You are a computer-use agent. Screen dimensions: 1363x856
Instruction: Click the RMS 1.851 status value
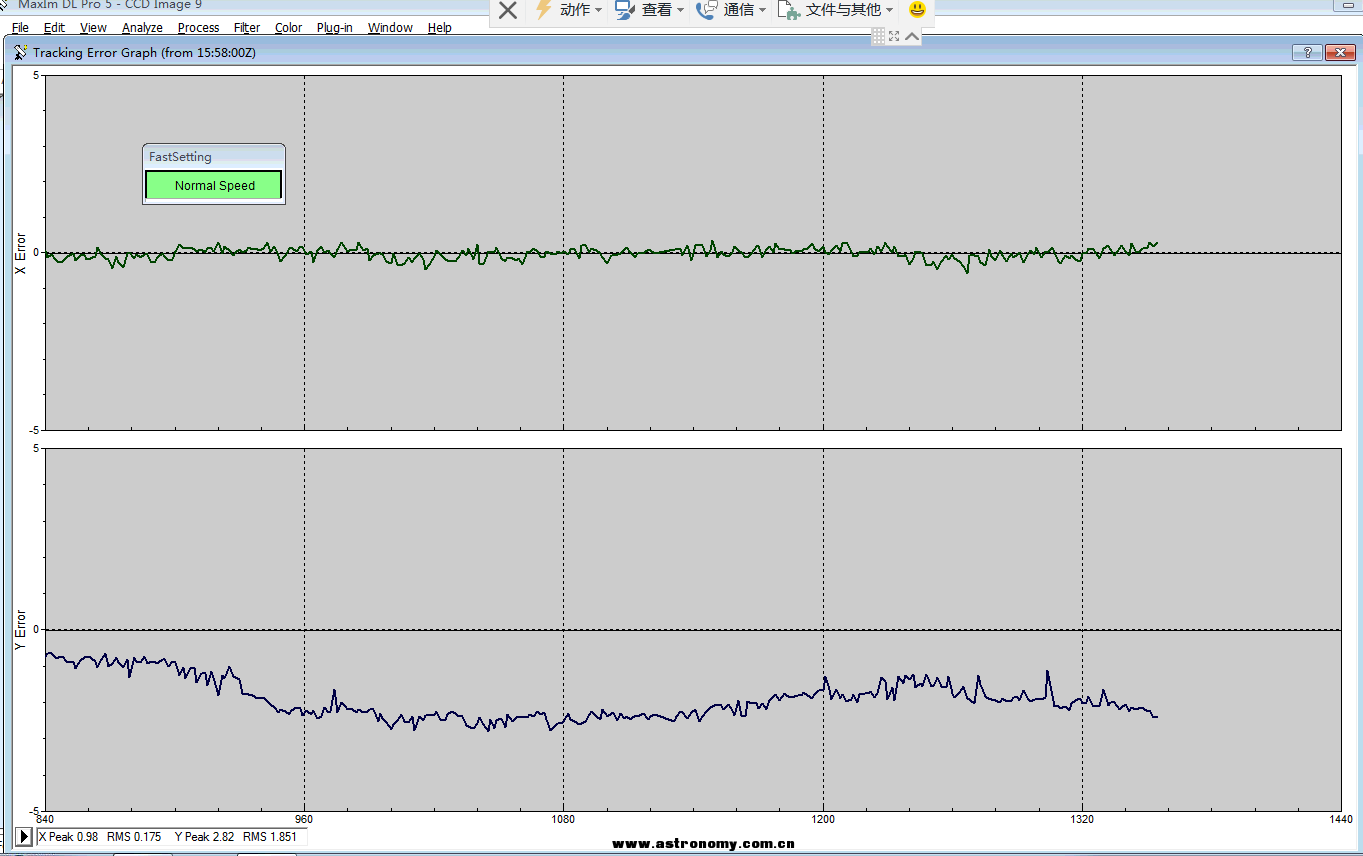click(270, 837)
